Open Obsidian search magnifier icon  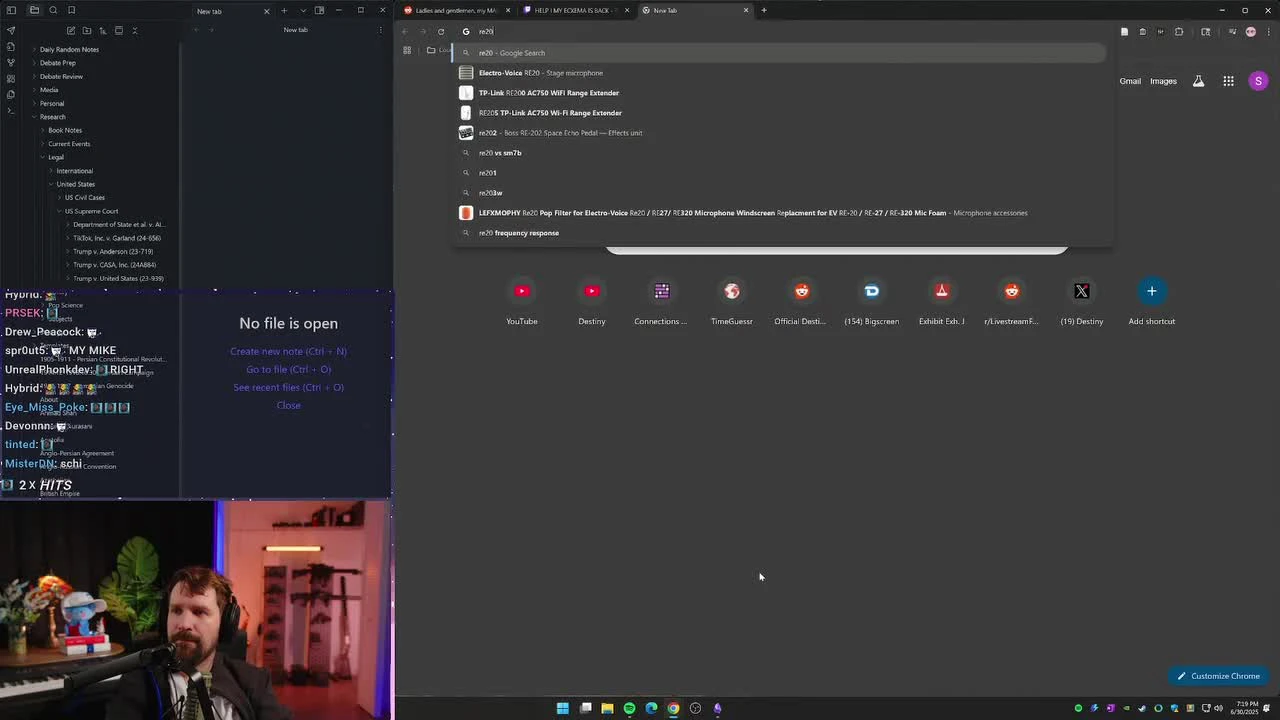pyautogui.click(x=53, y=10)
